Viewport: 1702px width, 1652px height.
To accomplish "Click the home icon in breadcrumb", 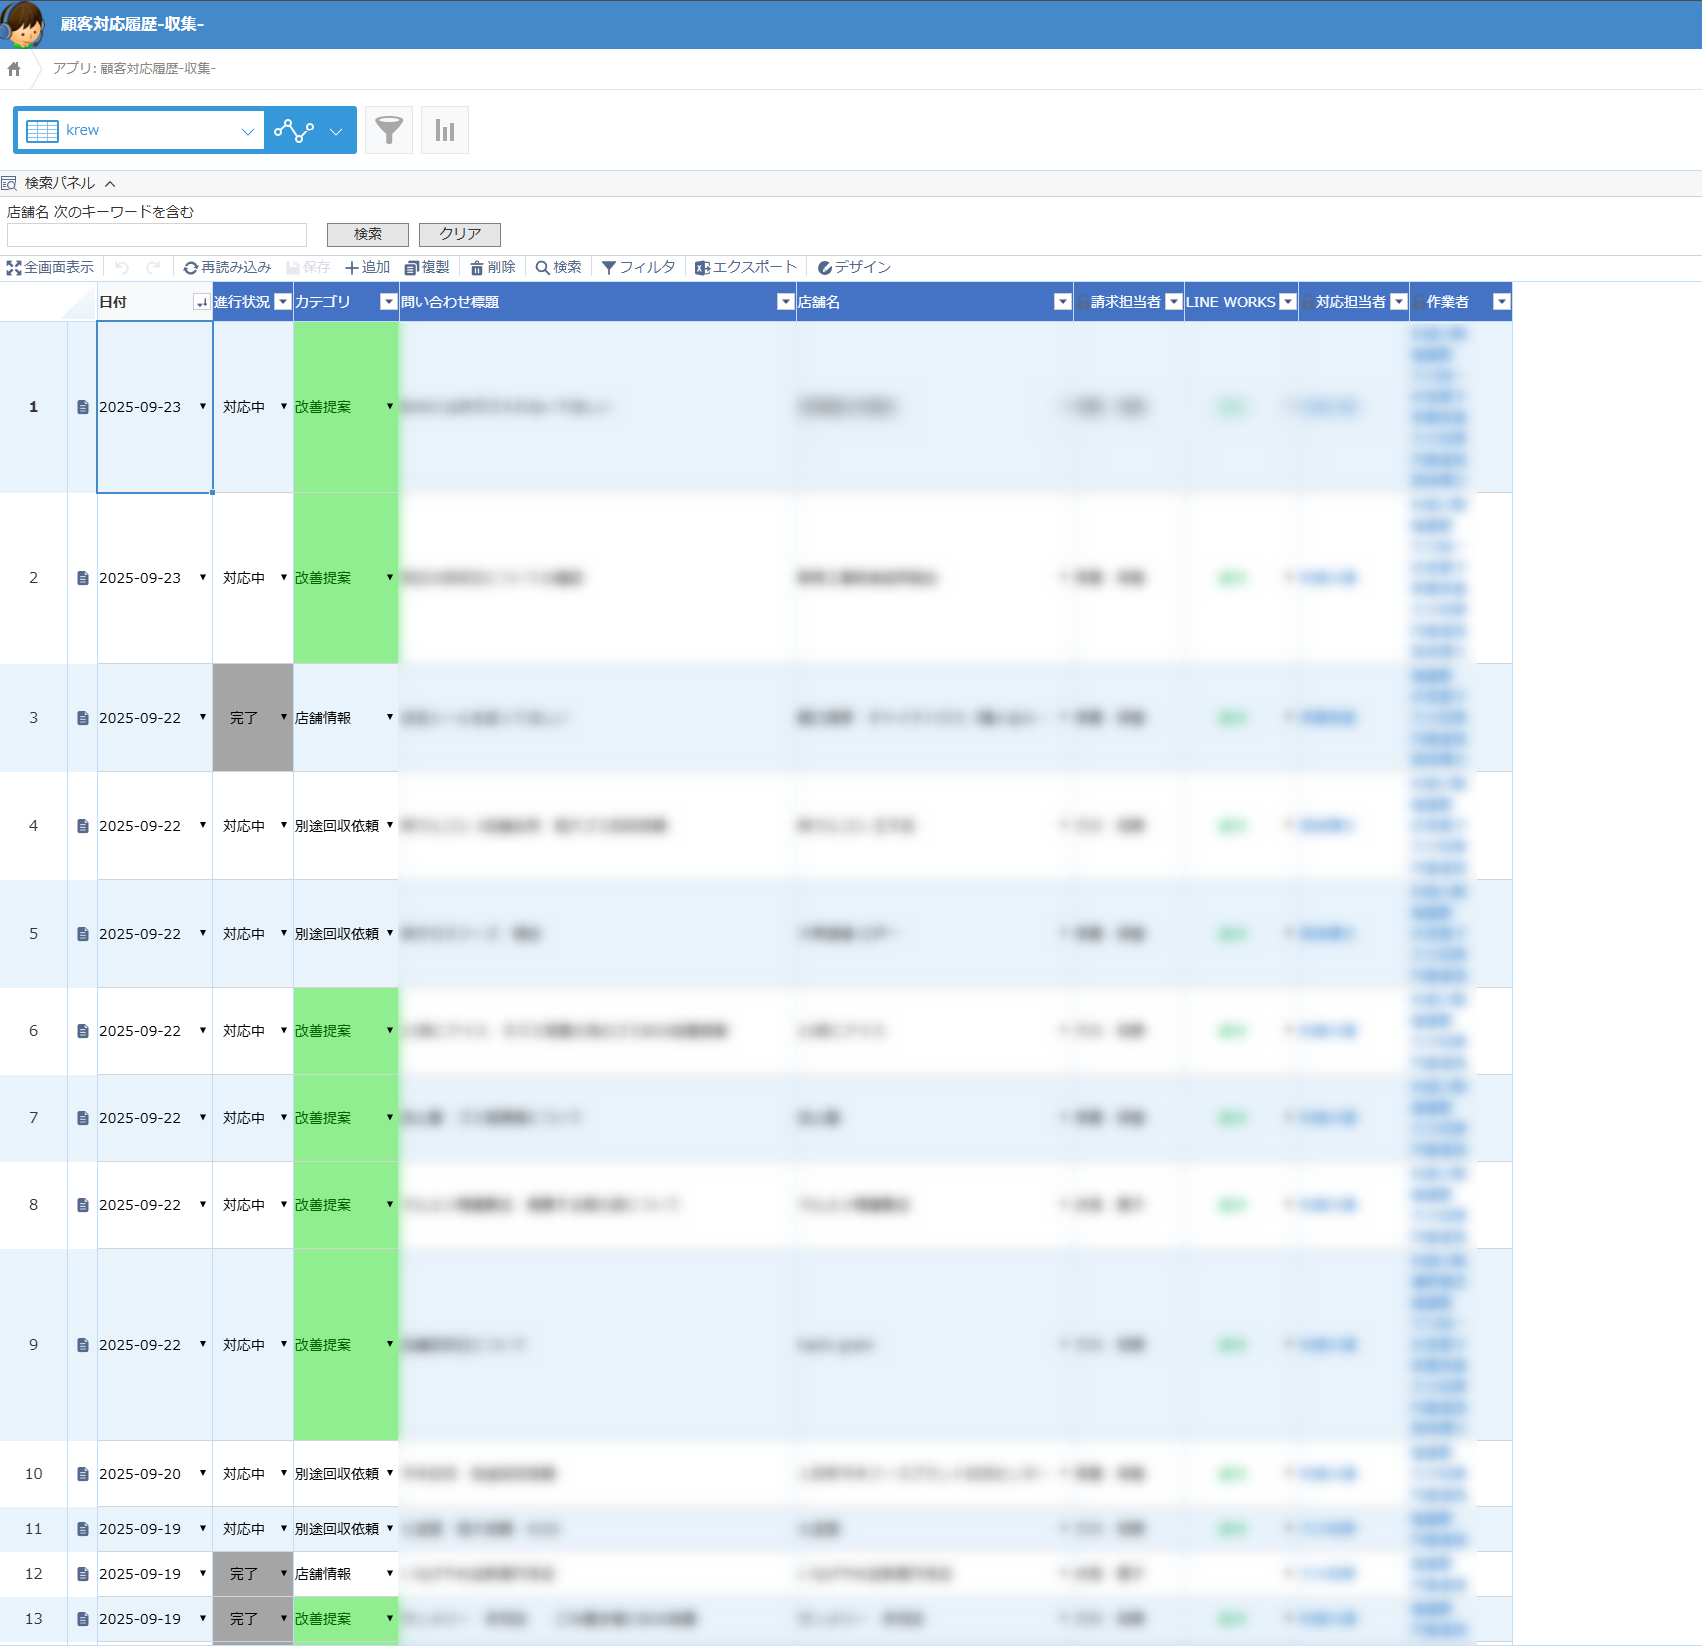I will [x=14, y=69].
